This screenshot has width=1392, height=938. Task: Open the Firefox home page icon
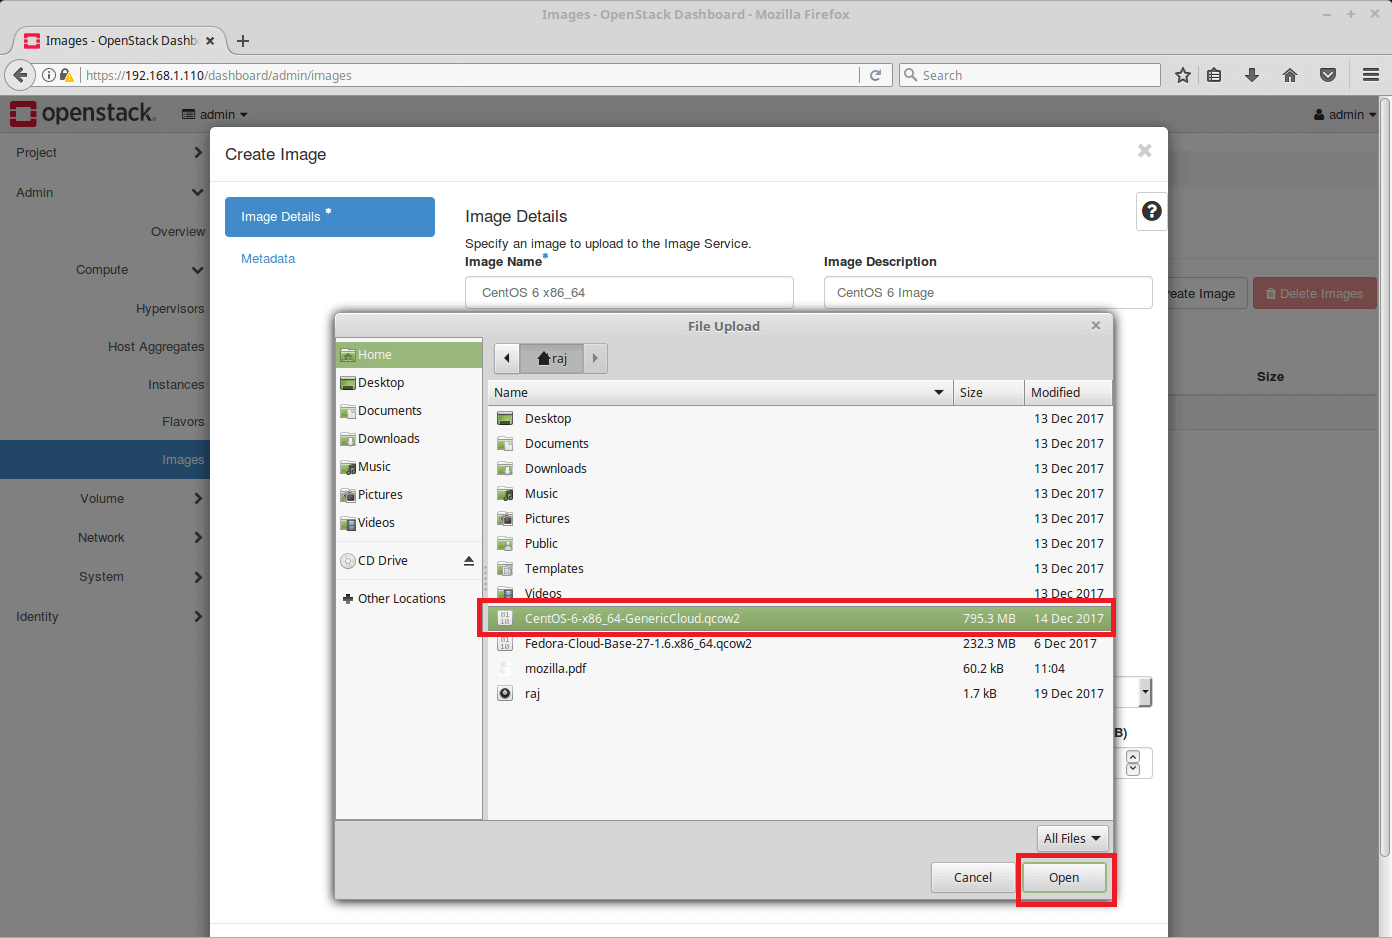pyautogui.click(x=1290, y=75)
